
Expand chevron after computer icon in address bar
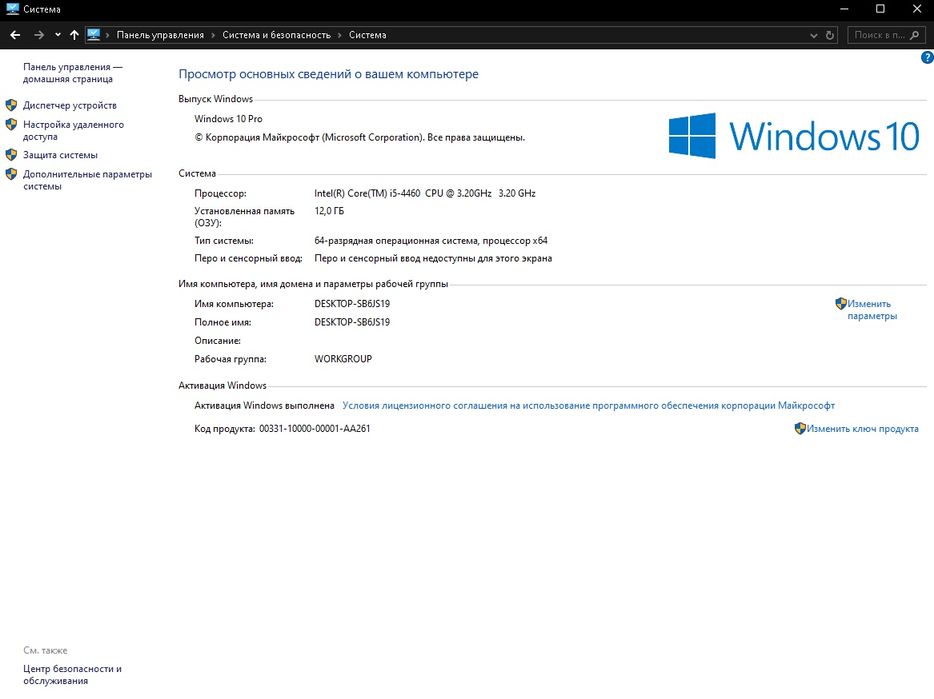click(107, 35)
